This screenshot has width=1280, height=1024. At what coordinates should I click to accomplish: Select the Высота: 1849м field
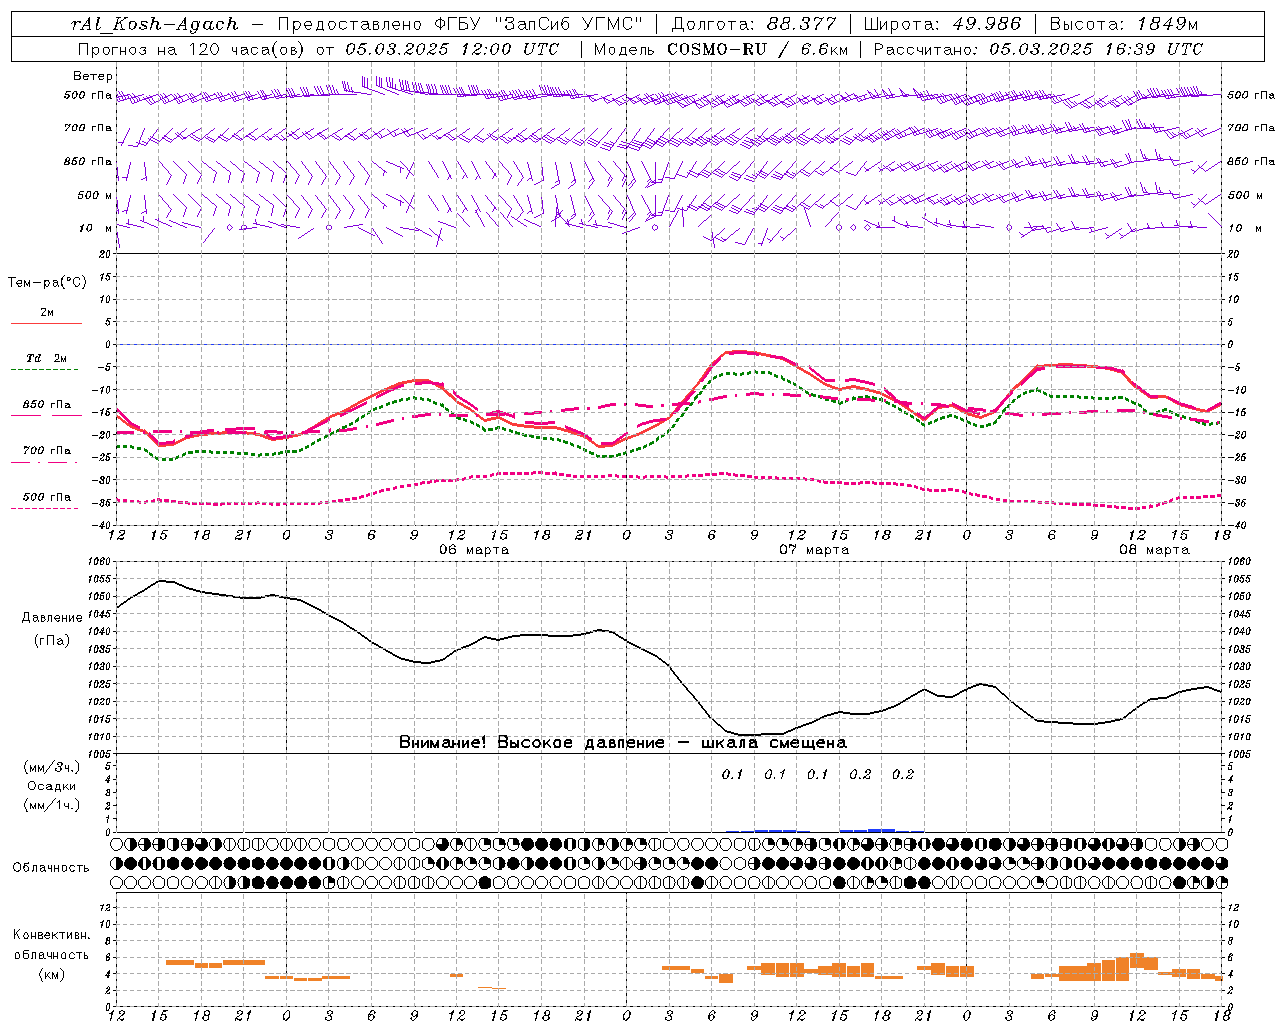point(1123,24)
